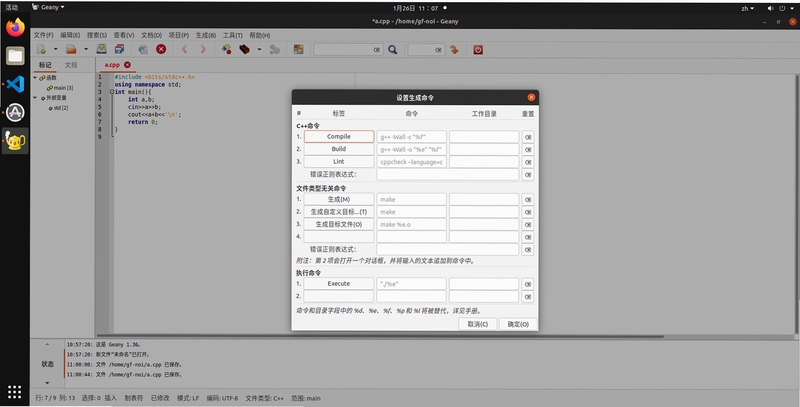800x407 pixels.
Task: Click the Run gears toolbar icon
Action: point(275,49)
